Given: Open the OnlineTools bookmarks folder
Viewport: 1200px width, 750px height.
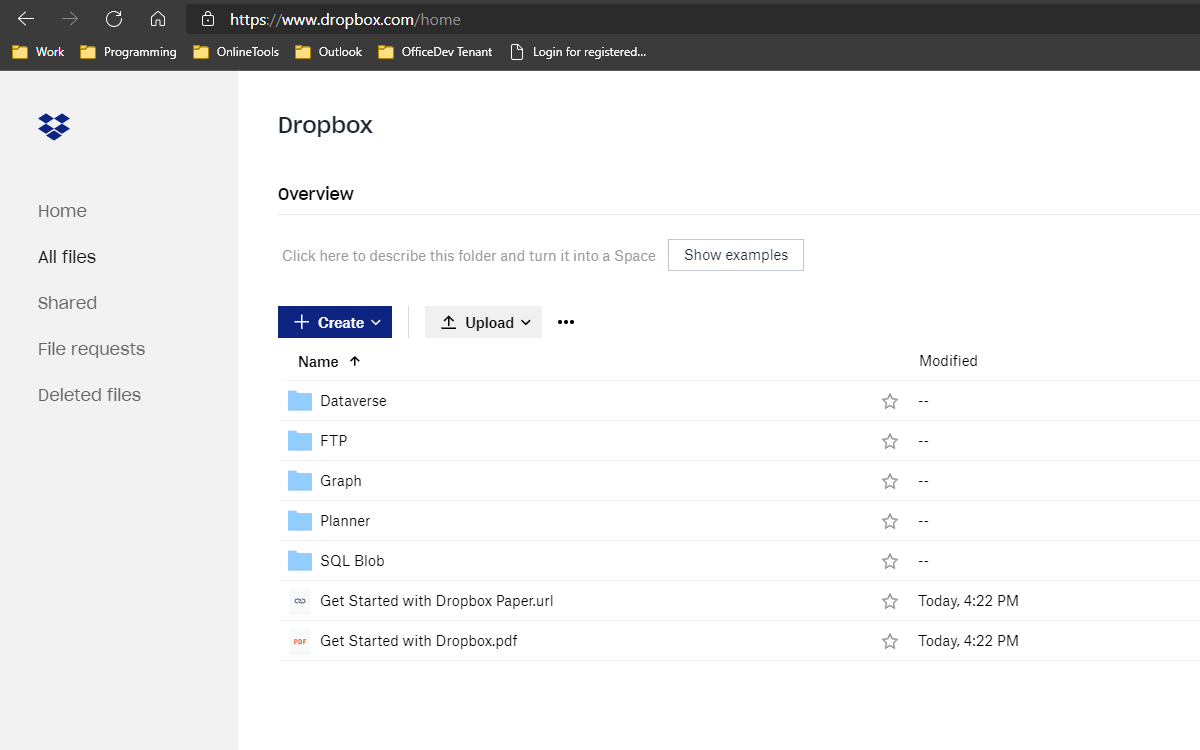Looking at the screenshot, I should [x=236, y=52].
